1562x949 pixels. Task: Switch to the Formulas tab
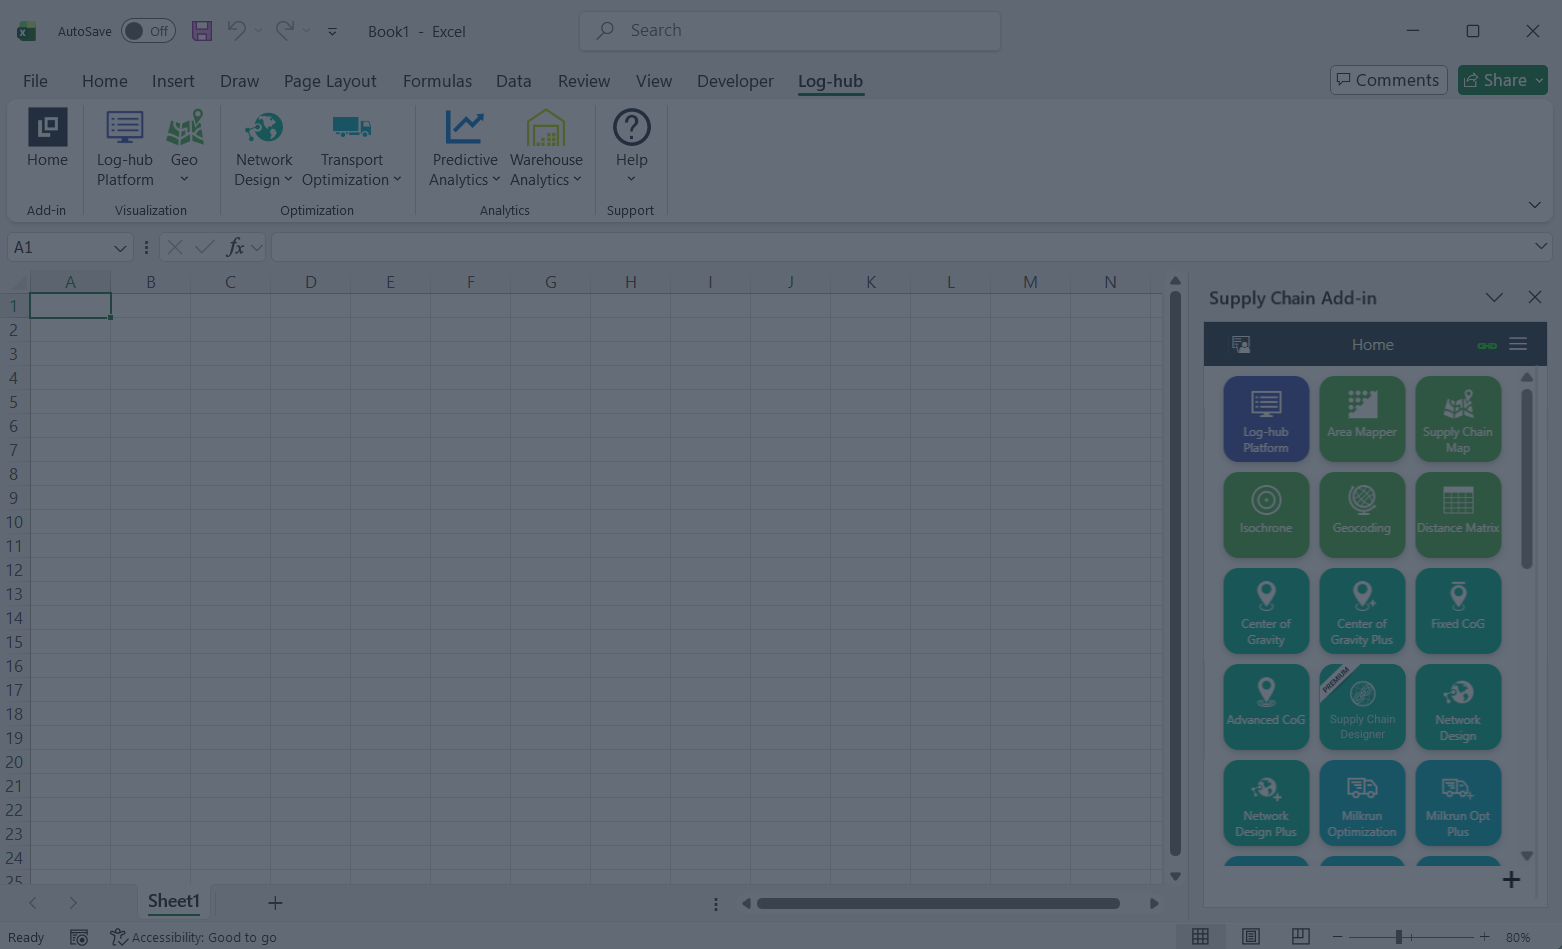click(437, 81)
